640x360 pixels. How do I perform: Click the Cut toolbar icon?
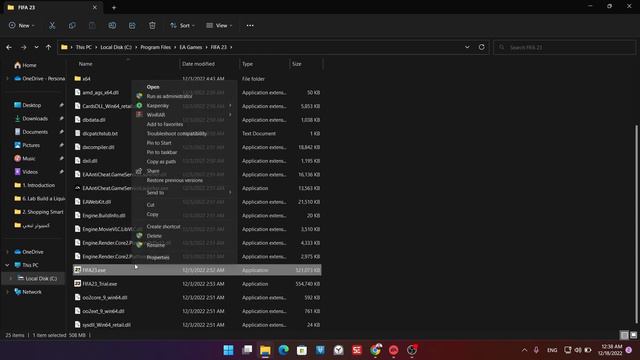52,25
